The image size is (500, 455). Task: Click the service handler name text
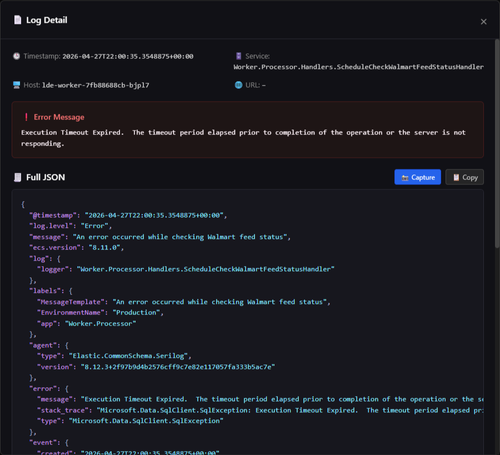click(358, 67)
